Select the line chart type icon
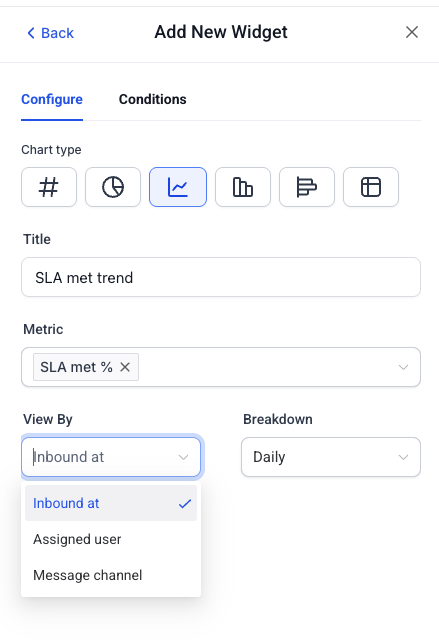 tap(178, 187)
